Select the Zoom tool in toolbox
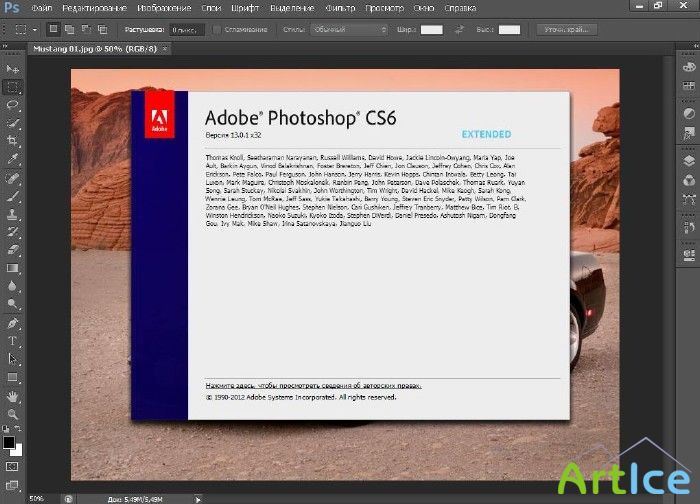 [12, 414]
